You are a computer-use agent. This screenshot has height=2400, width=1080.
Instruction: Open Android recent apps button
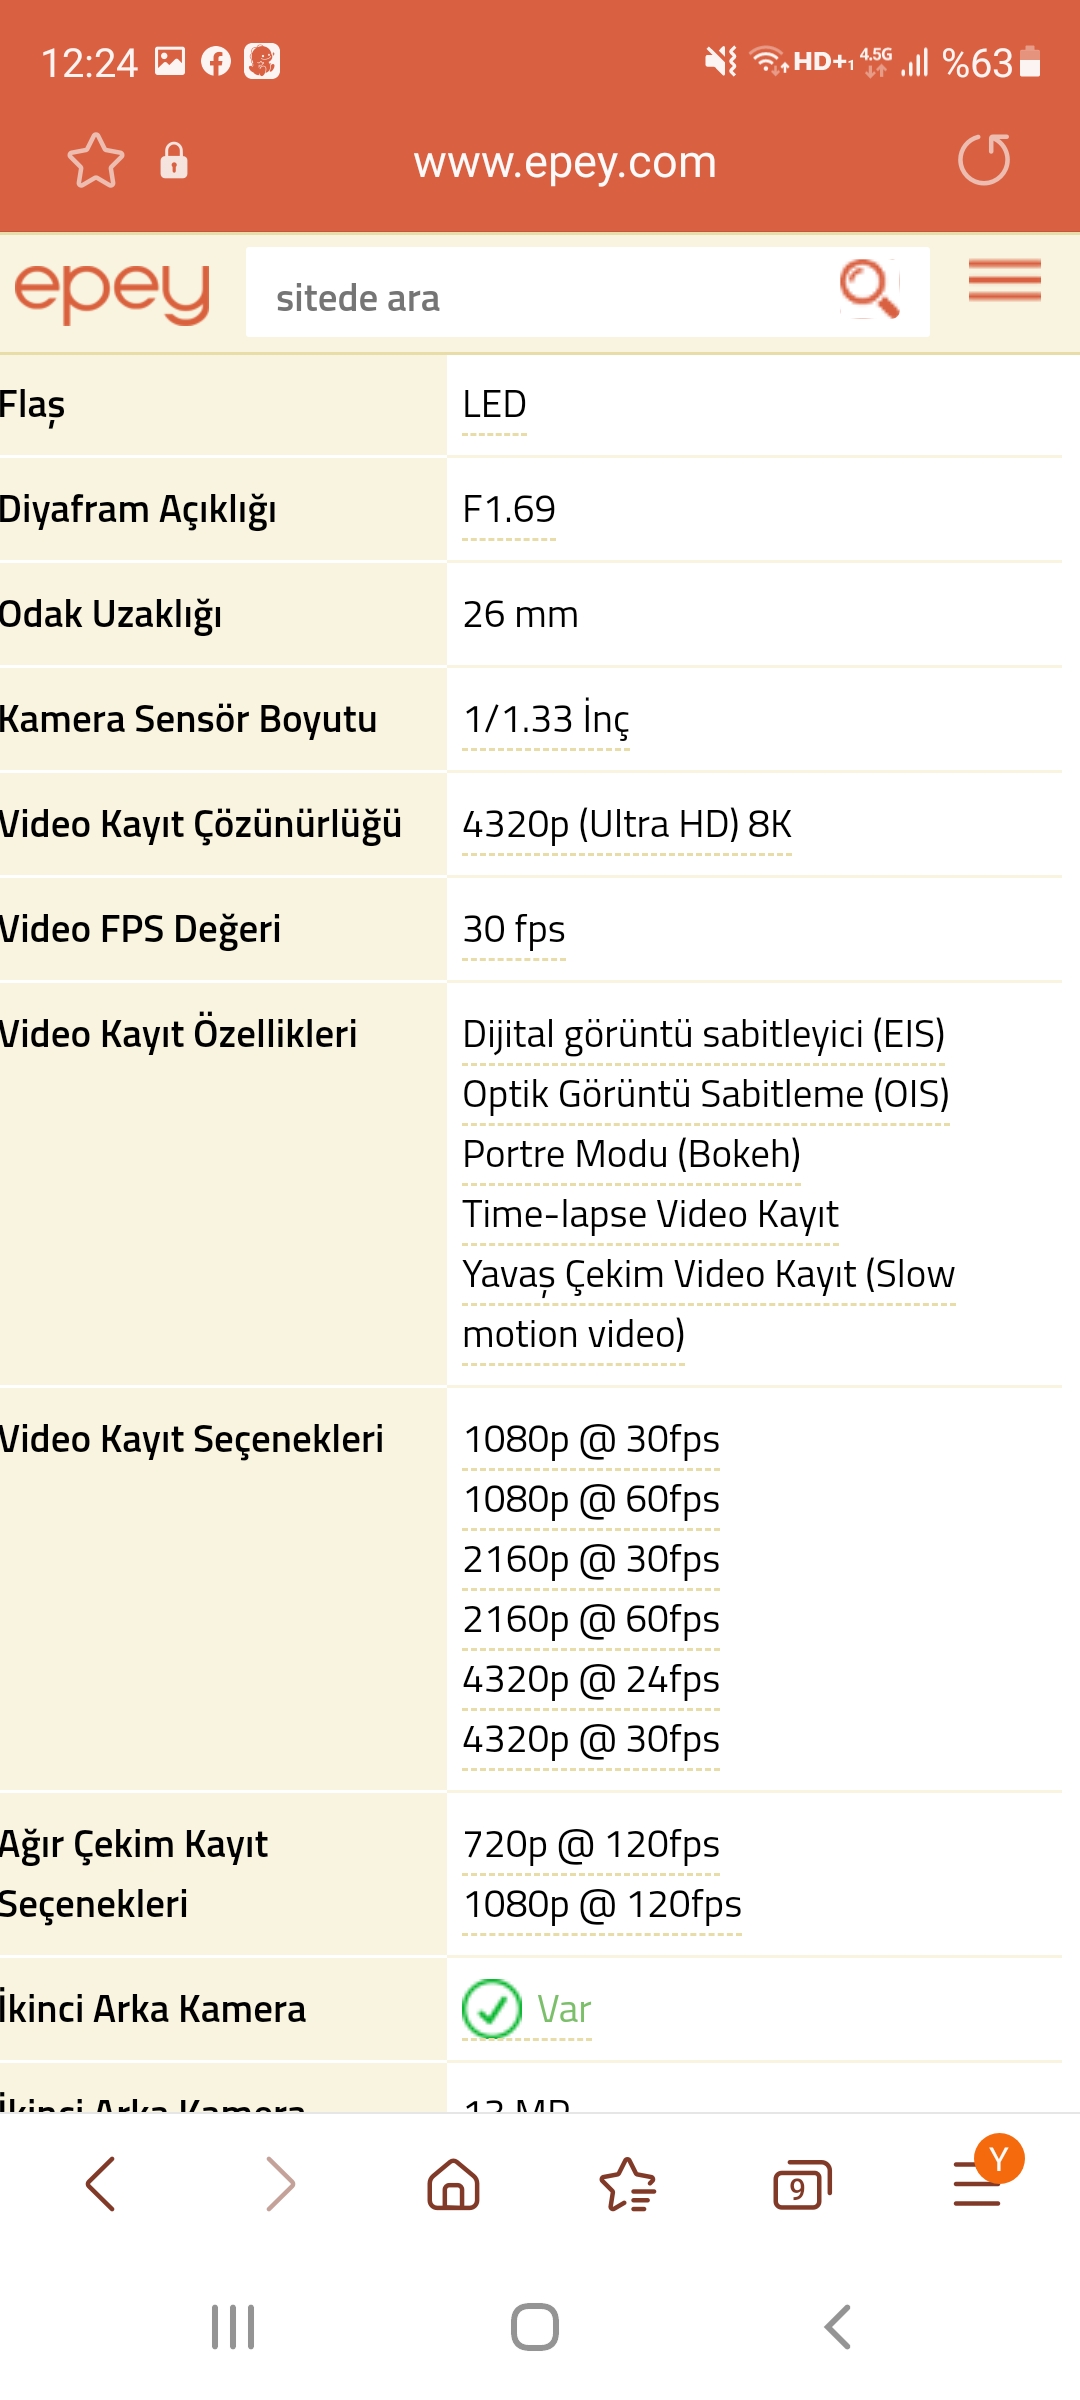233,2327
